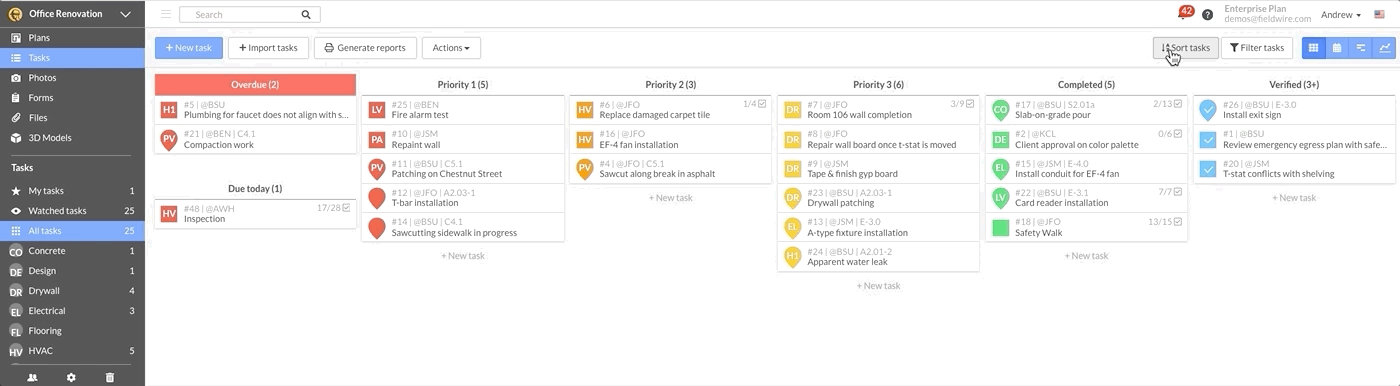The image size is (1400, 386).
Task: Toggle checkbox on Review emergency egress plan task
Action: 1207,140
